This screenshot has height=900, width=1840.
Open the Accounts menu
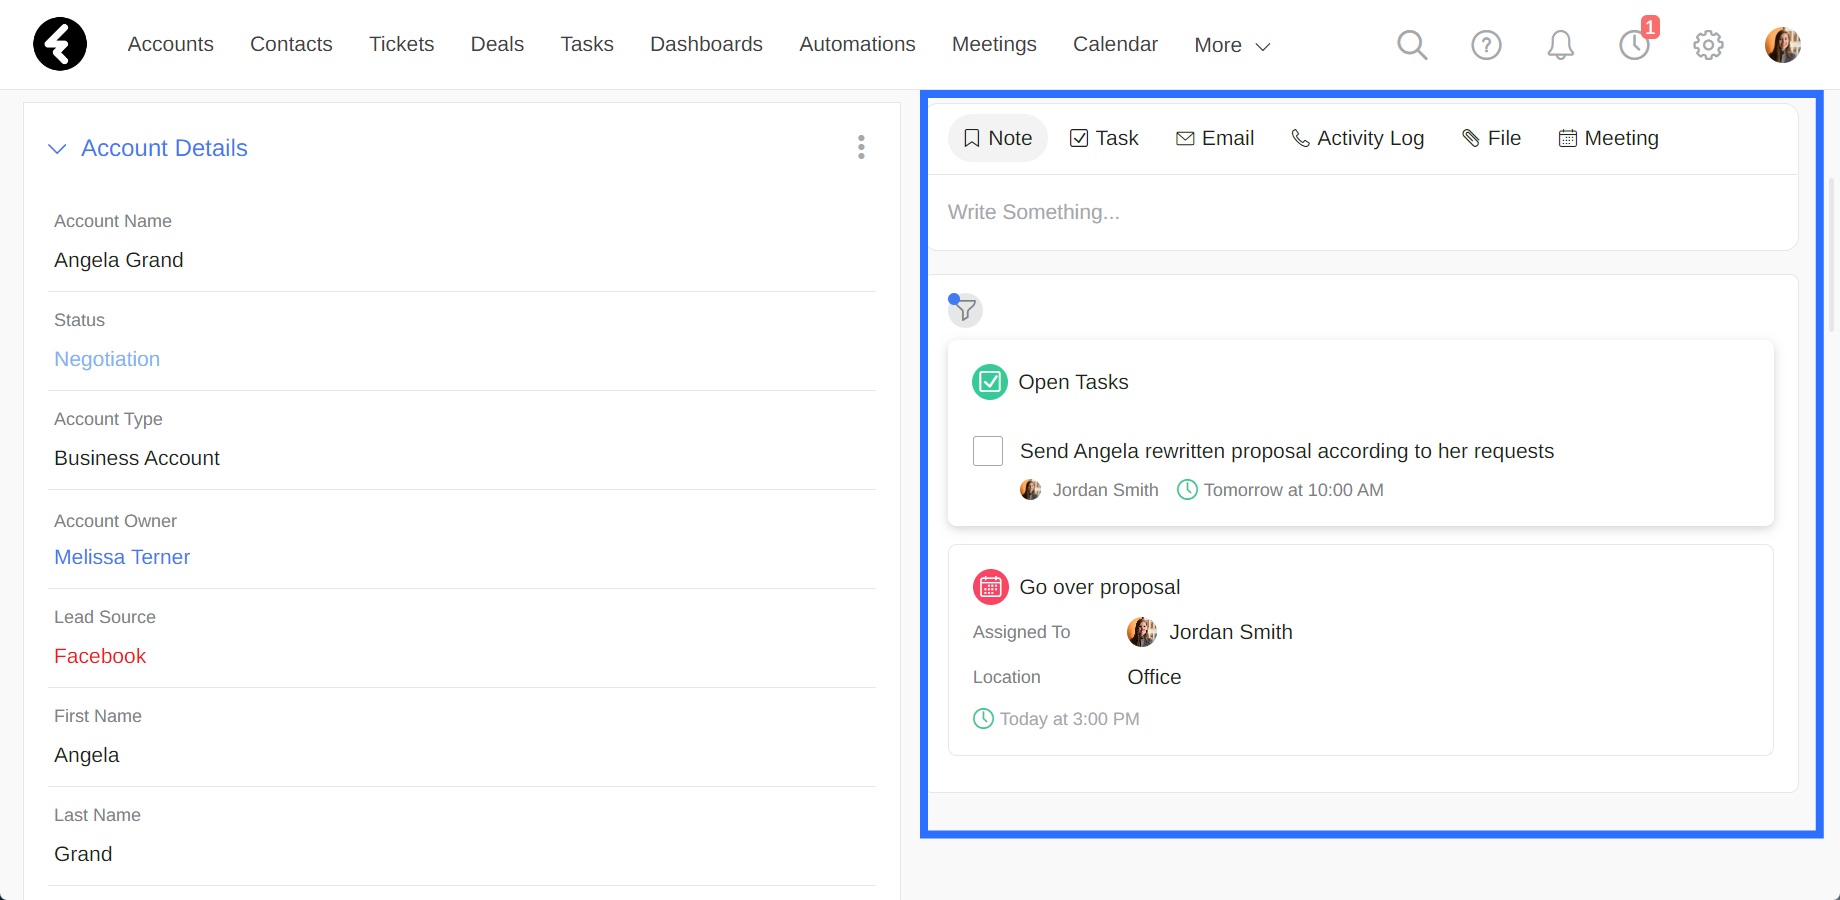(x=171, y=44)
